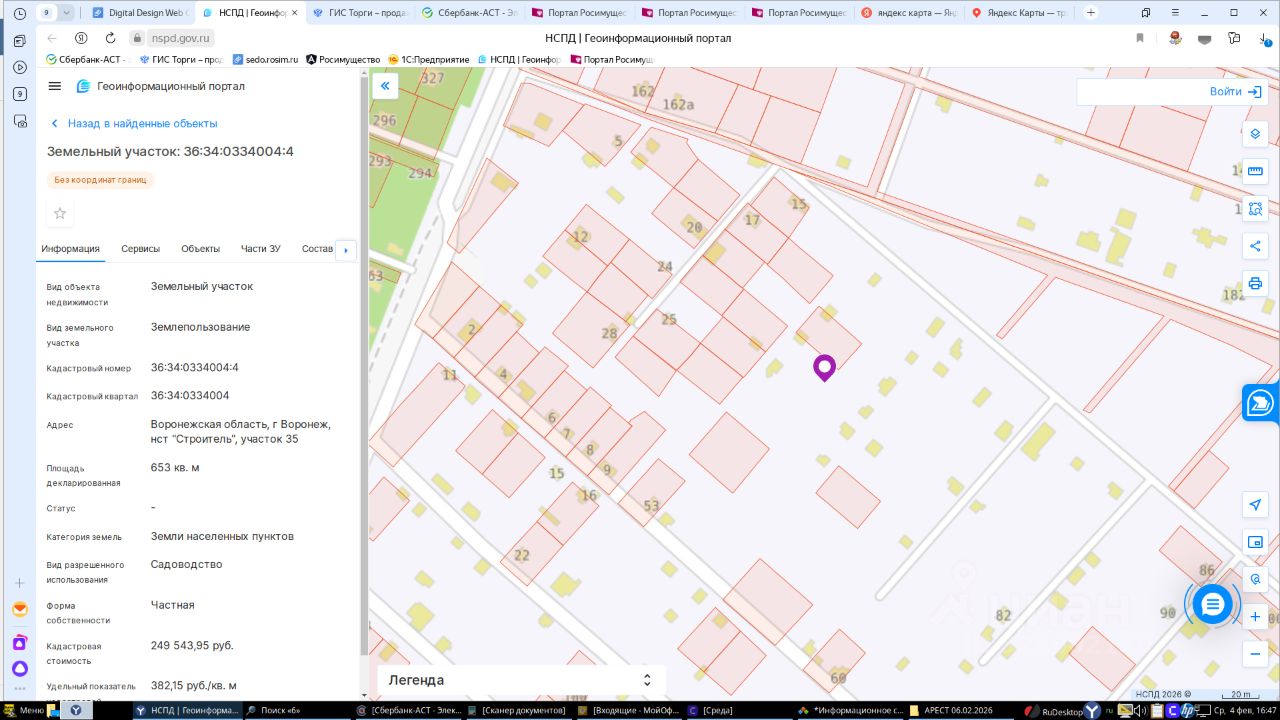Open the tab group dropdown in browser

(67, 13)
